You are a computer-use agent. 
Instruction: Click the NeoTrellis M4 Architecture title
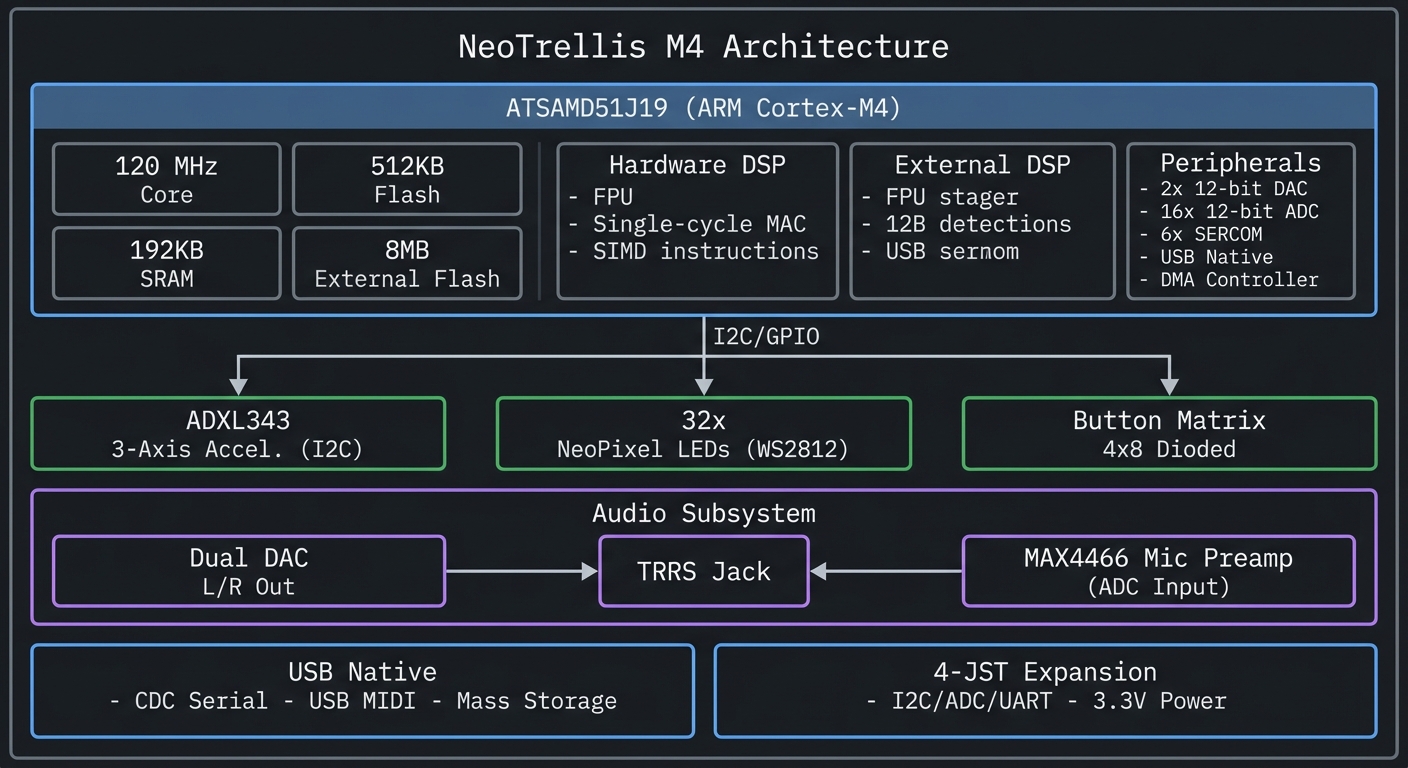point(704,46)
